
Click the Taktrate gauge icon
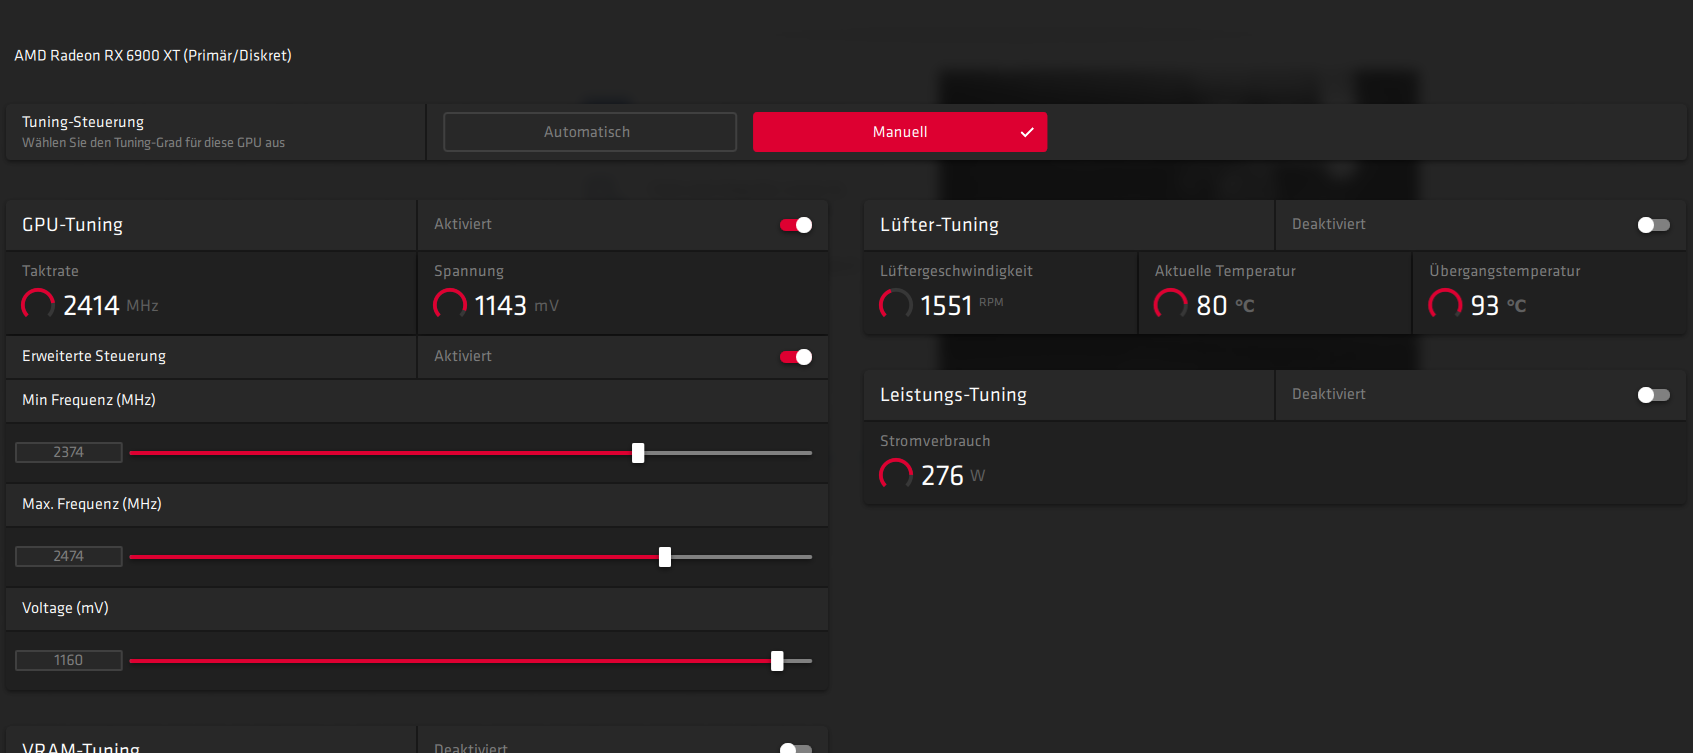38,305
